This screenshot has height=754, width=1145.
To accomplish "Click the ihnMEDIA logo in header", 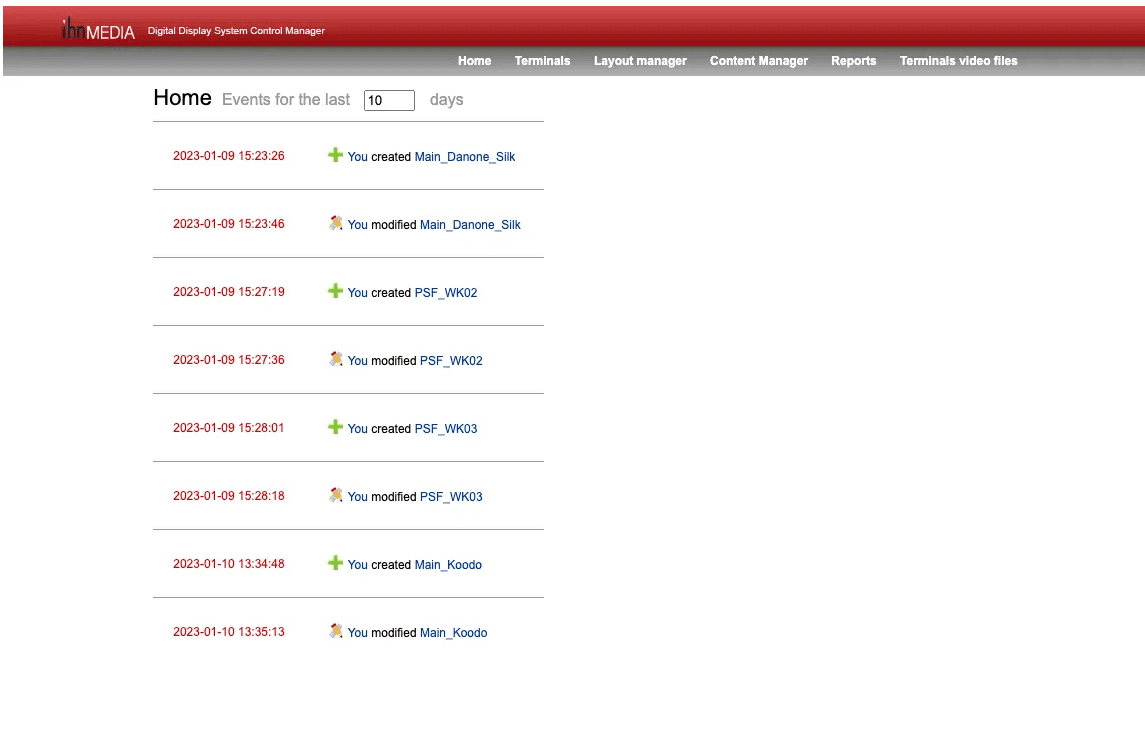I will tap(98, 31).
